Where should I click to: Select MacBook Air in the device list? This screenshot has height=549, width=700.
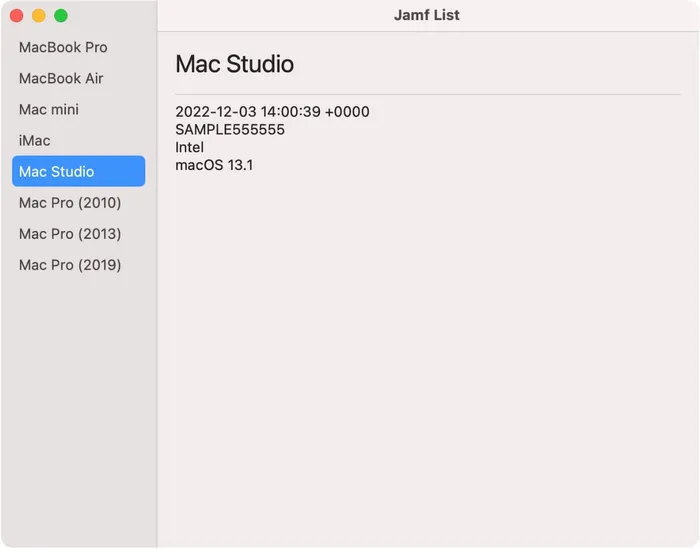pos(61,78)
